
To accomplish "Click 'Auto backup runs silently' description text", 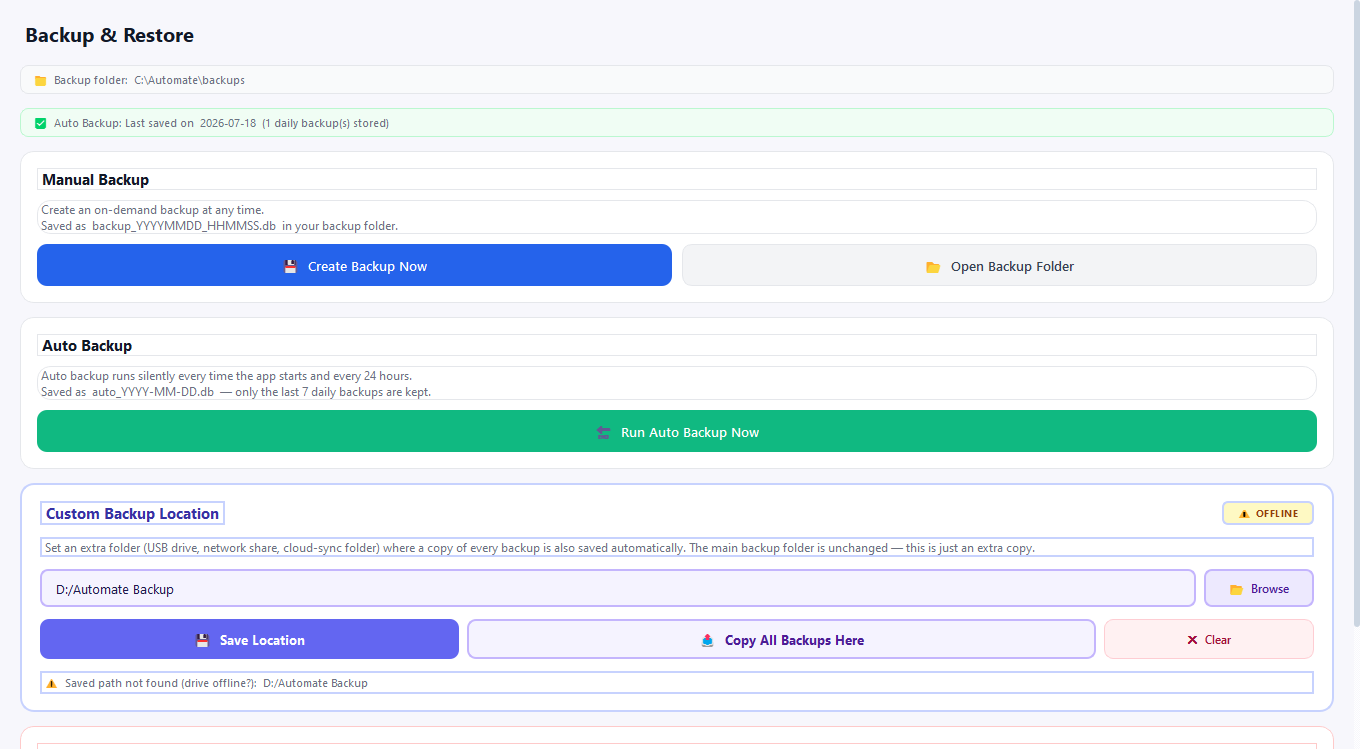I will 227,376.
